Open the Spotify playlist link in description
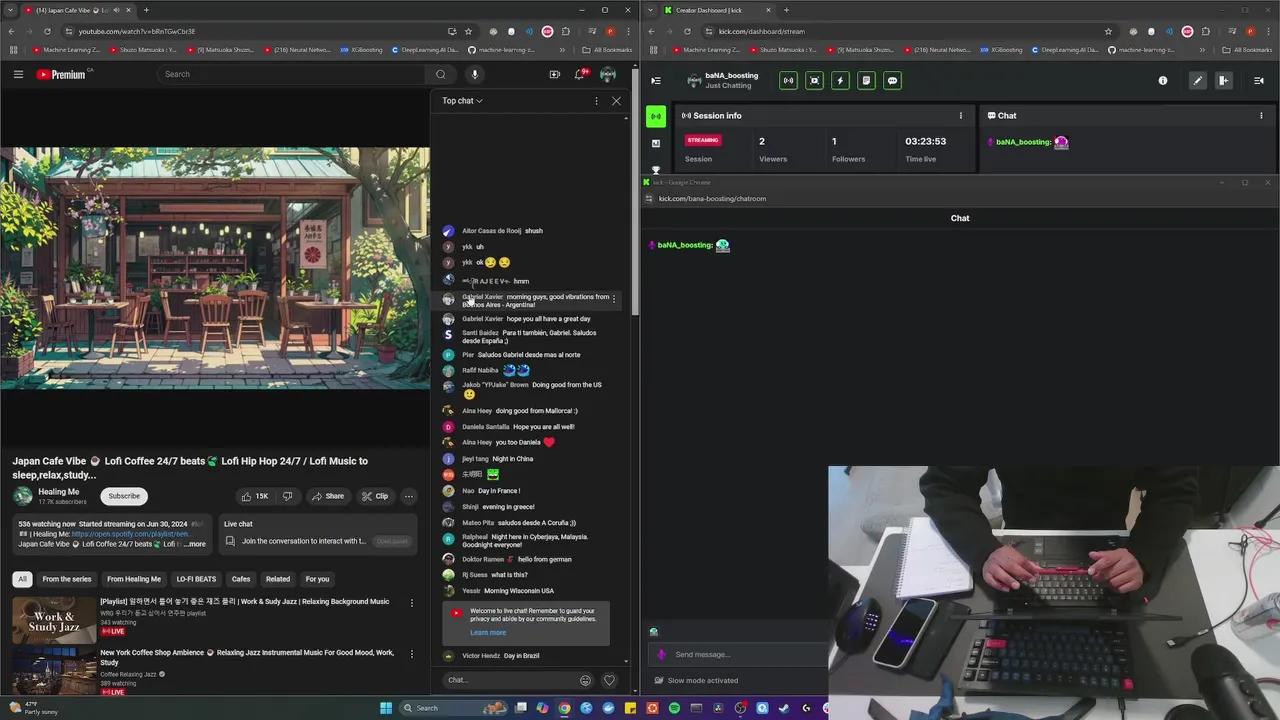1280x720 pixels. point(129,534)
